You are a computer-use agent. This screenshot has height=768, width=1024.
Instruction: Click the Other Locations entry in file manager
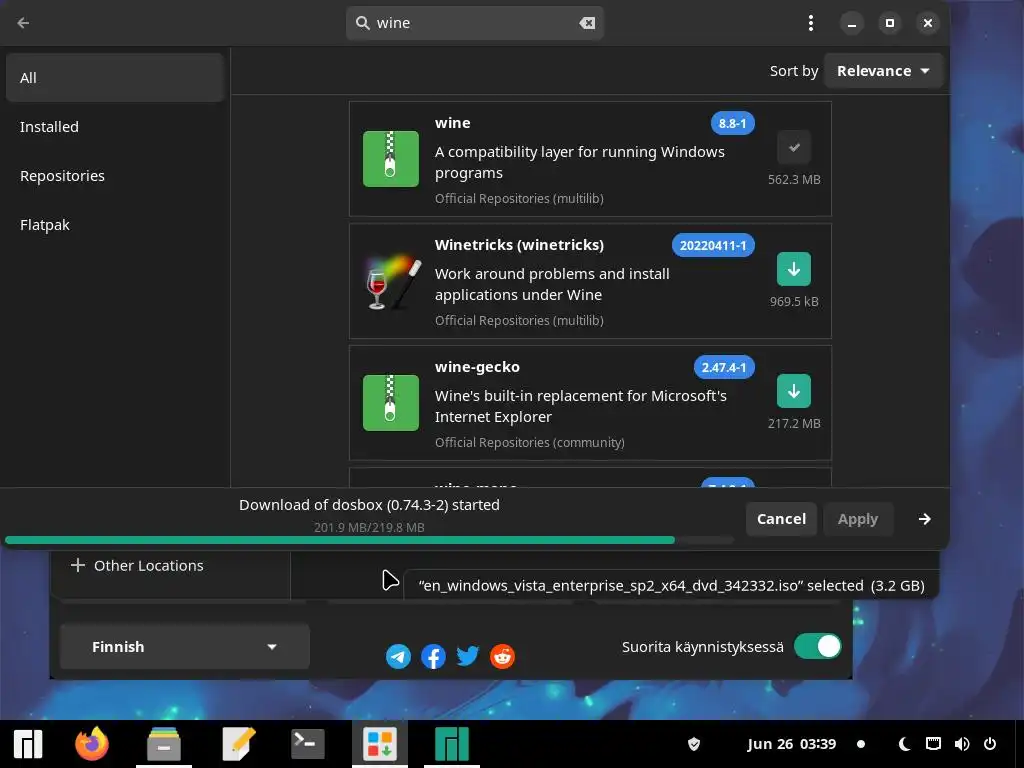click(137, 566)
